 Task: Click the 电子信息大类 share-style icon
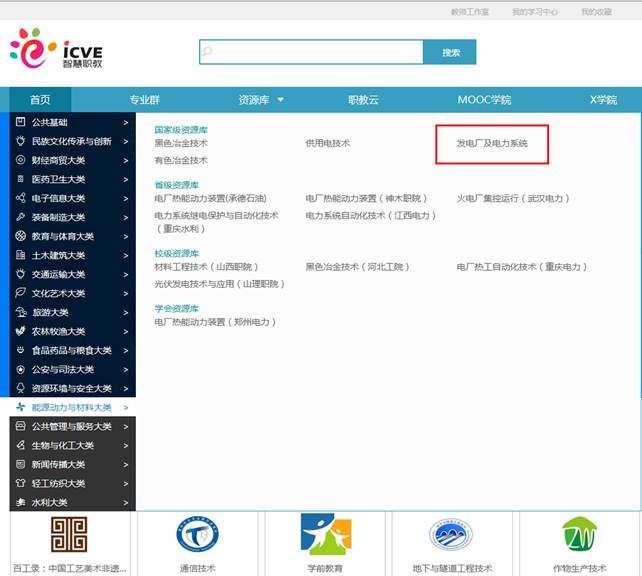[20, 198]
